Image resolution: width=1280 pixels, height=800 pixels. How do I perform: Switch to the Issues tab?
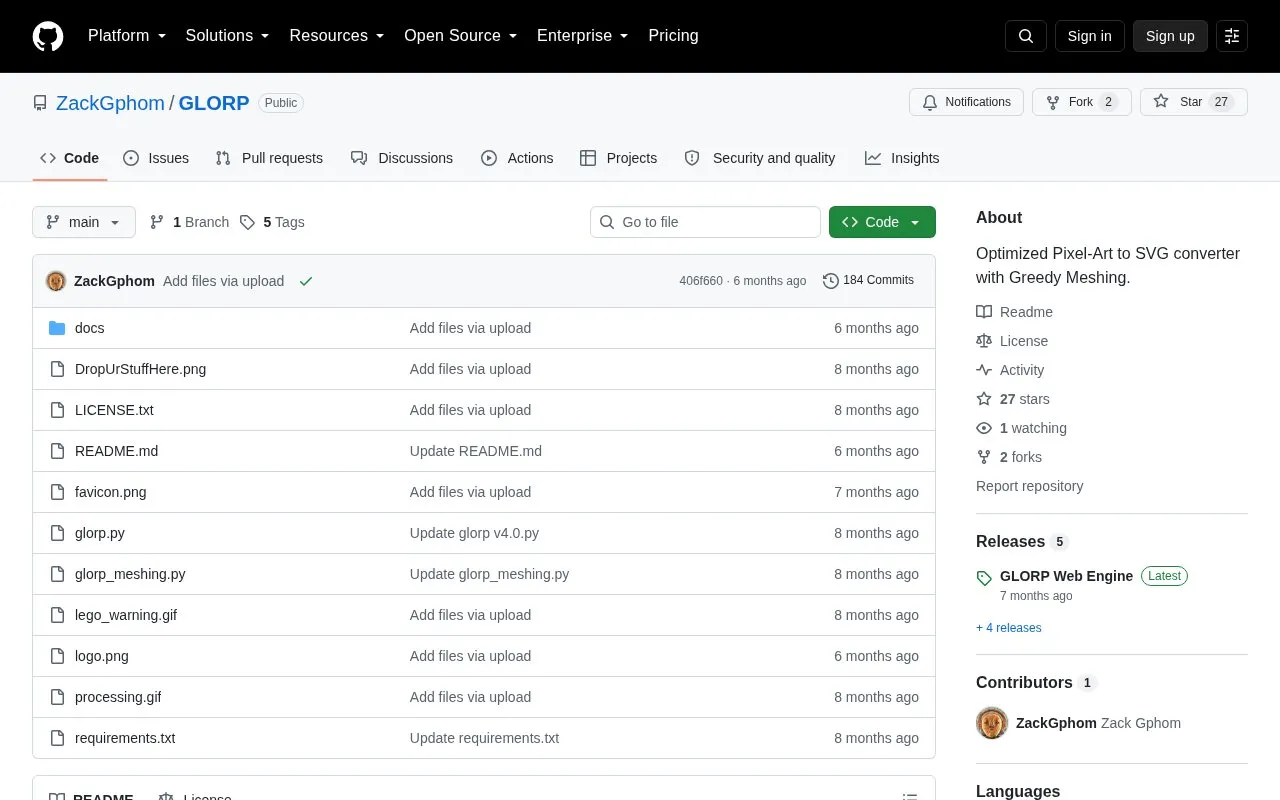tap(156, 158)
